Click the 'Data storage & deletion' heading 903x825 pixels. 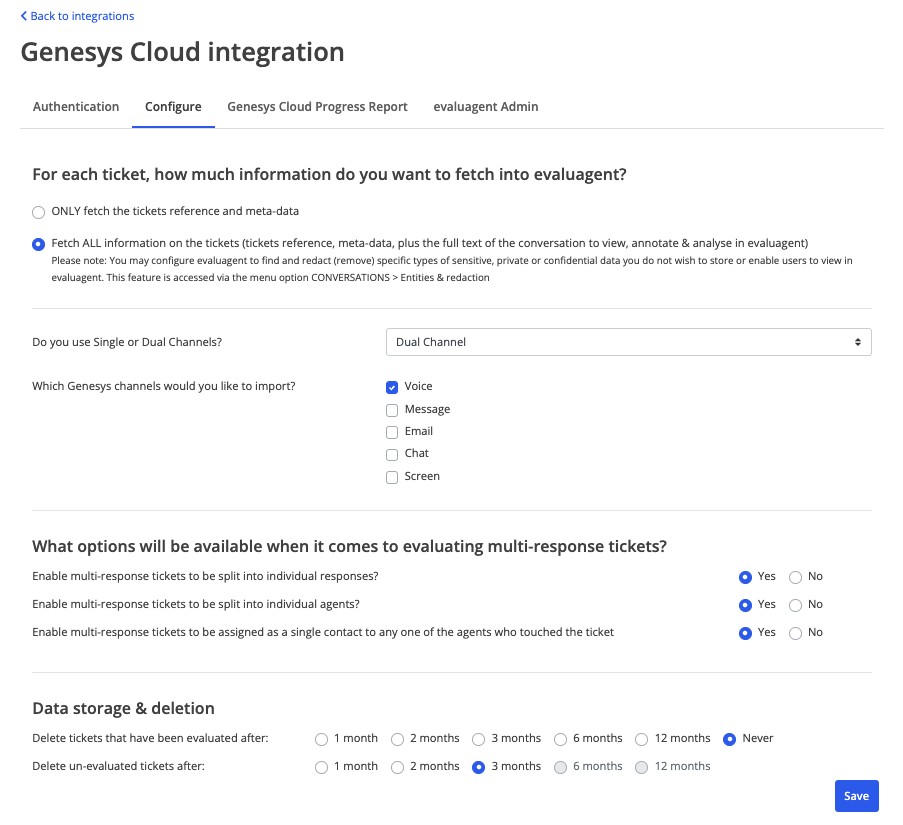point(123,708)
